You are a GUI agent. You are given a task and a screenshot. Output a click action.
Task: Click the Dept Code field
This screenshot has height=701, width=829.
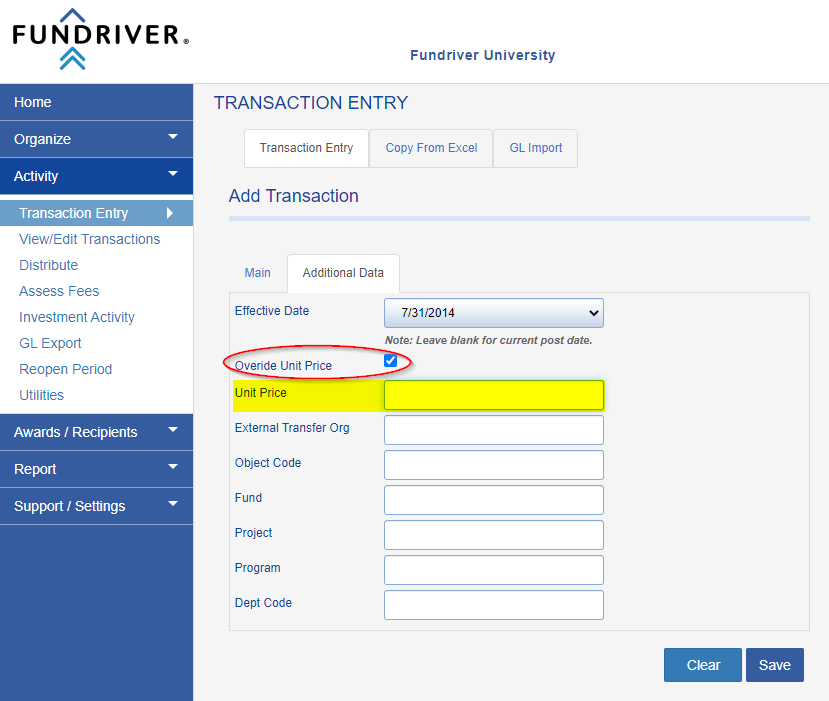click(494, 605)
